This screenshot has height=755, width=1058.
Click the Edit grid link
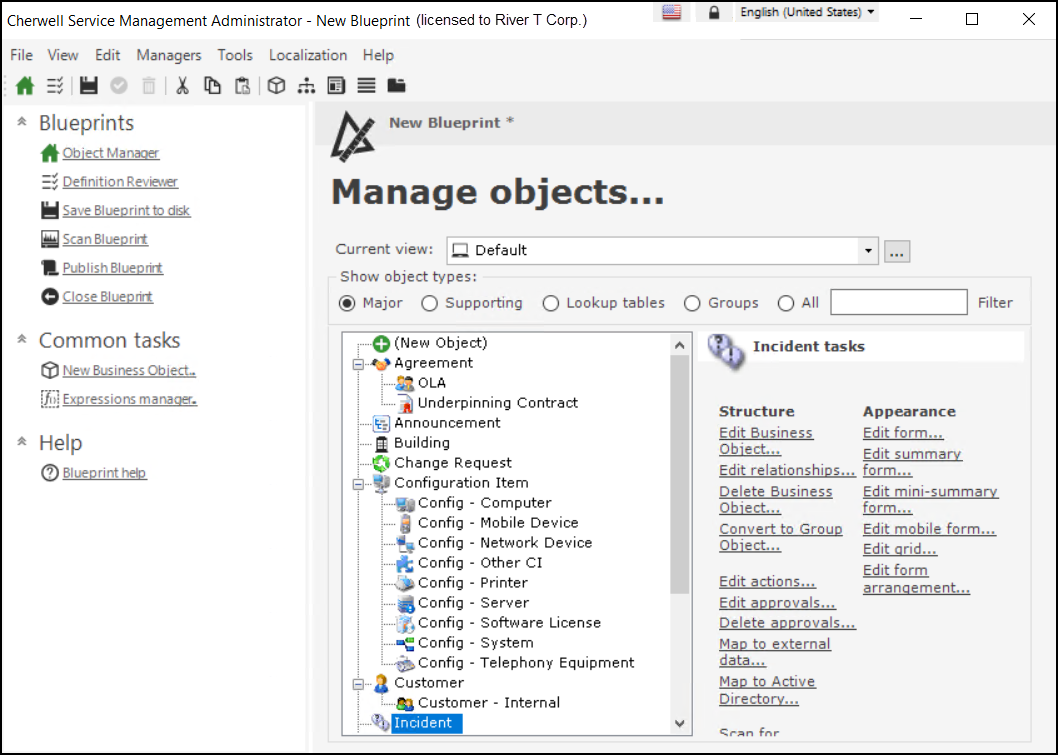[x=899, y=549]
